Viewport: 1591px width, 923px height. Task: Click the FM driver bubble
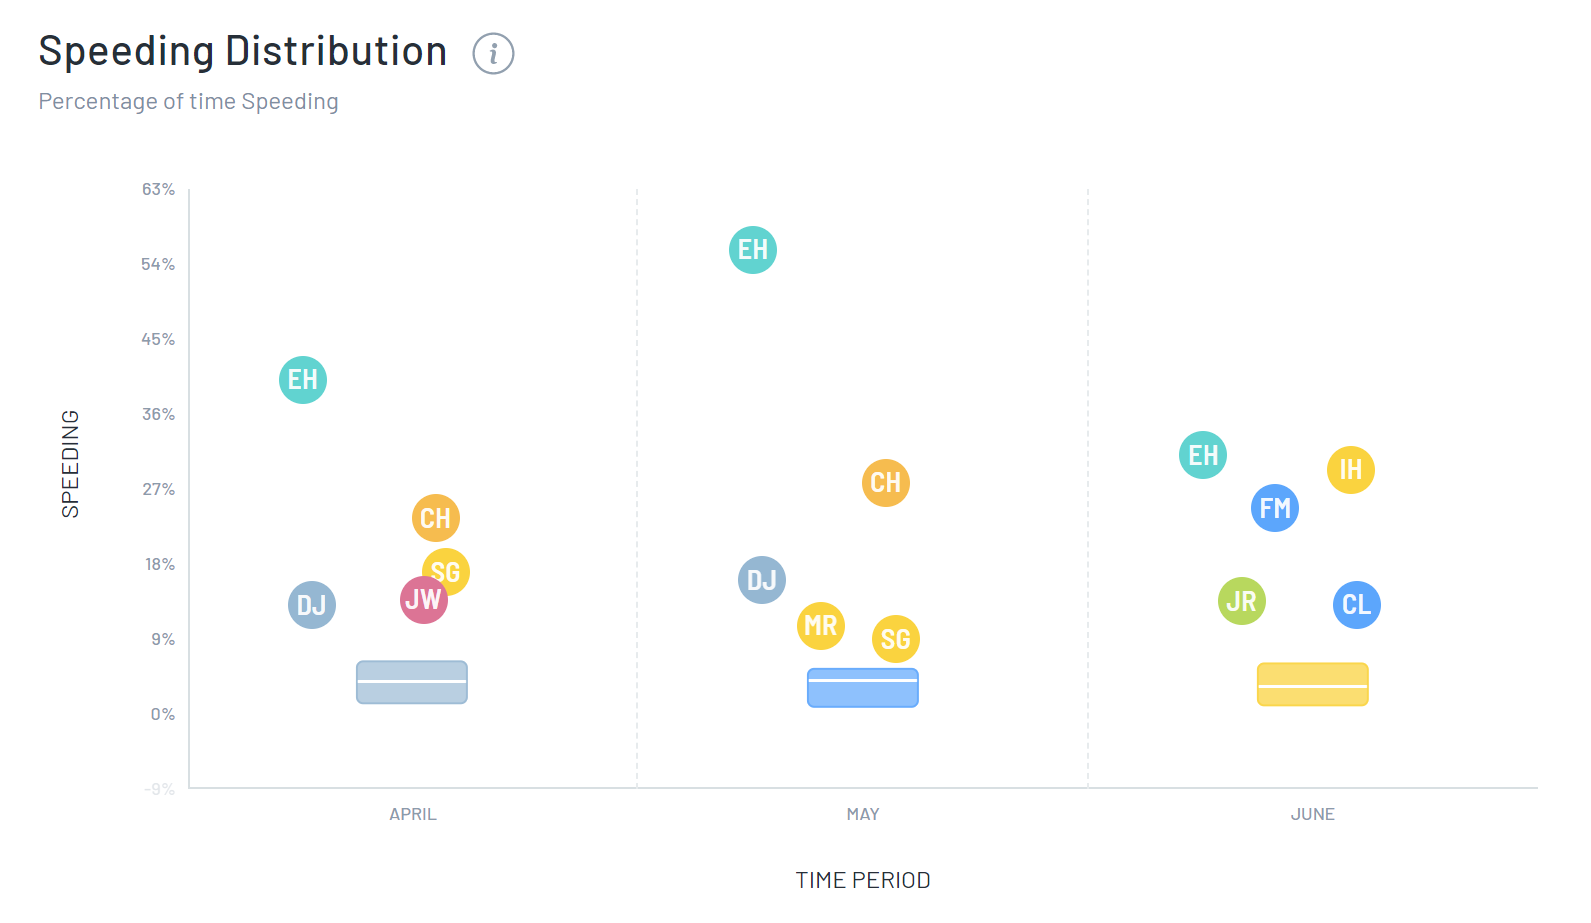tap(1275, 508)
